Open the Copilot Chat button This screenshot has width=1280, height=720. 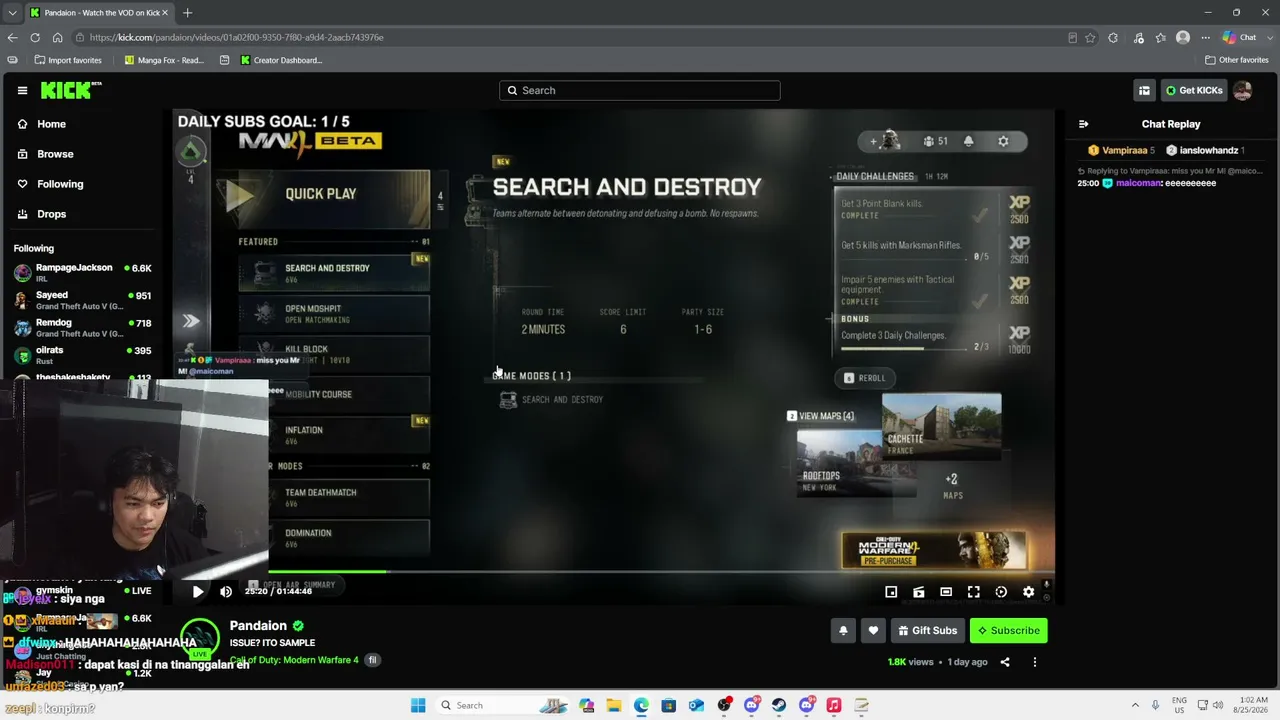click(1240, 37)
